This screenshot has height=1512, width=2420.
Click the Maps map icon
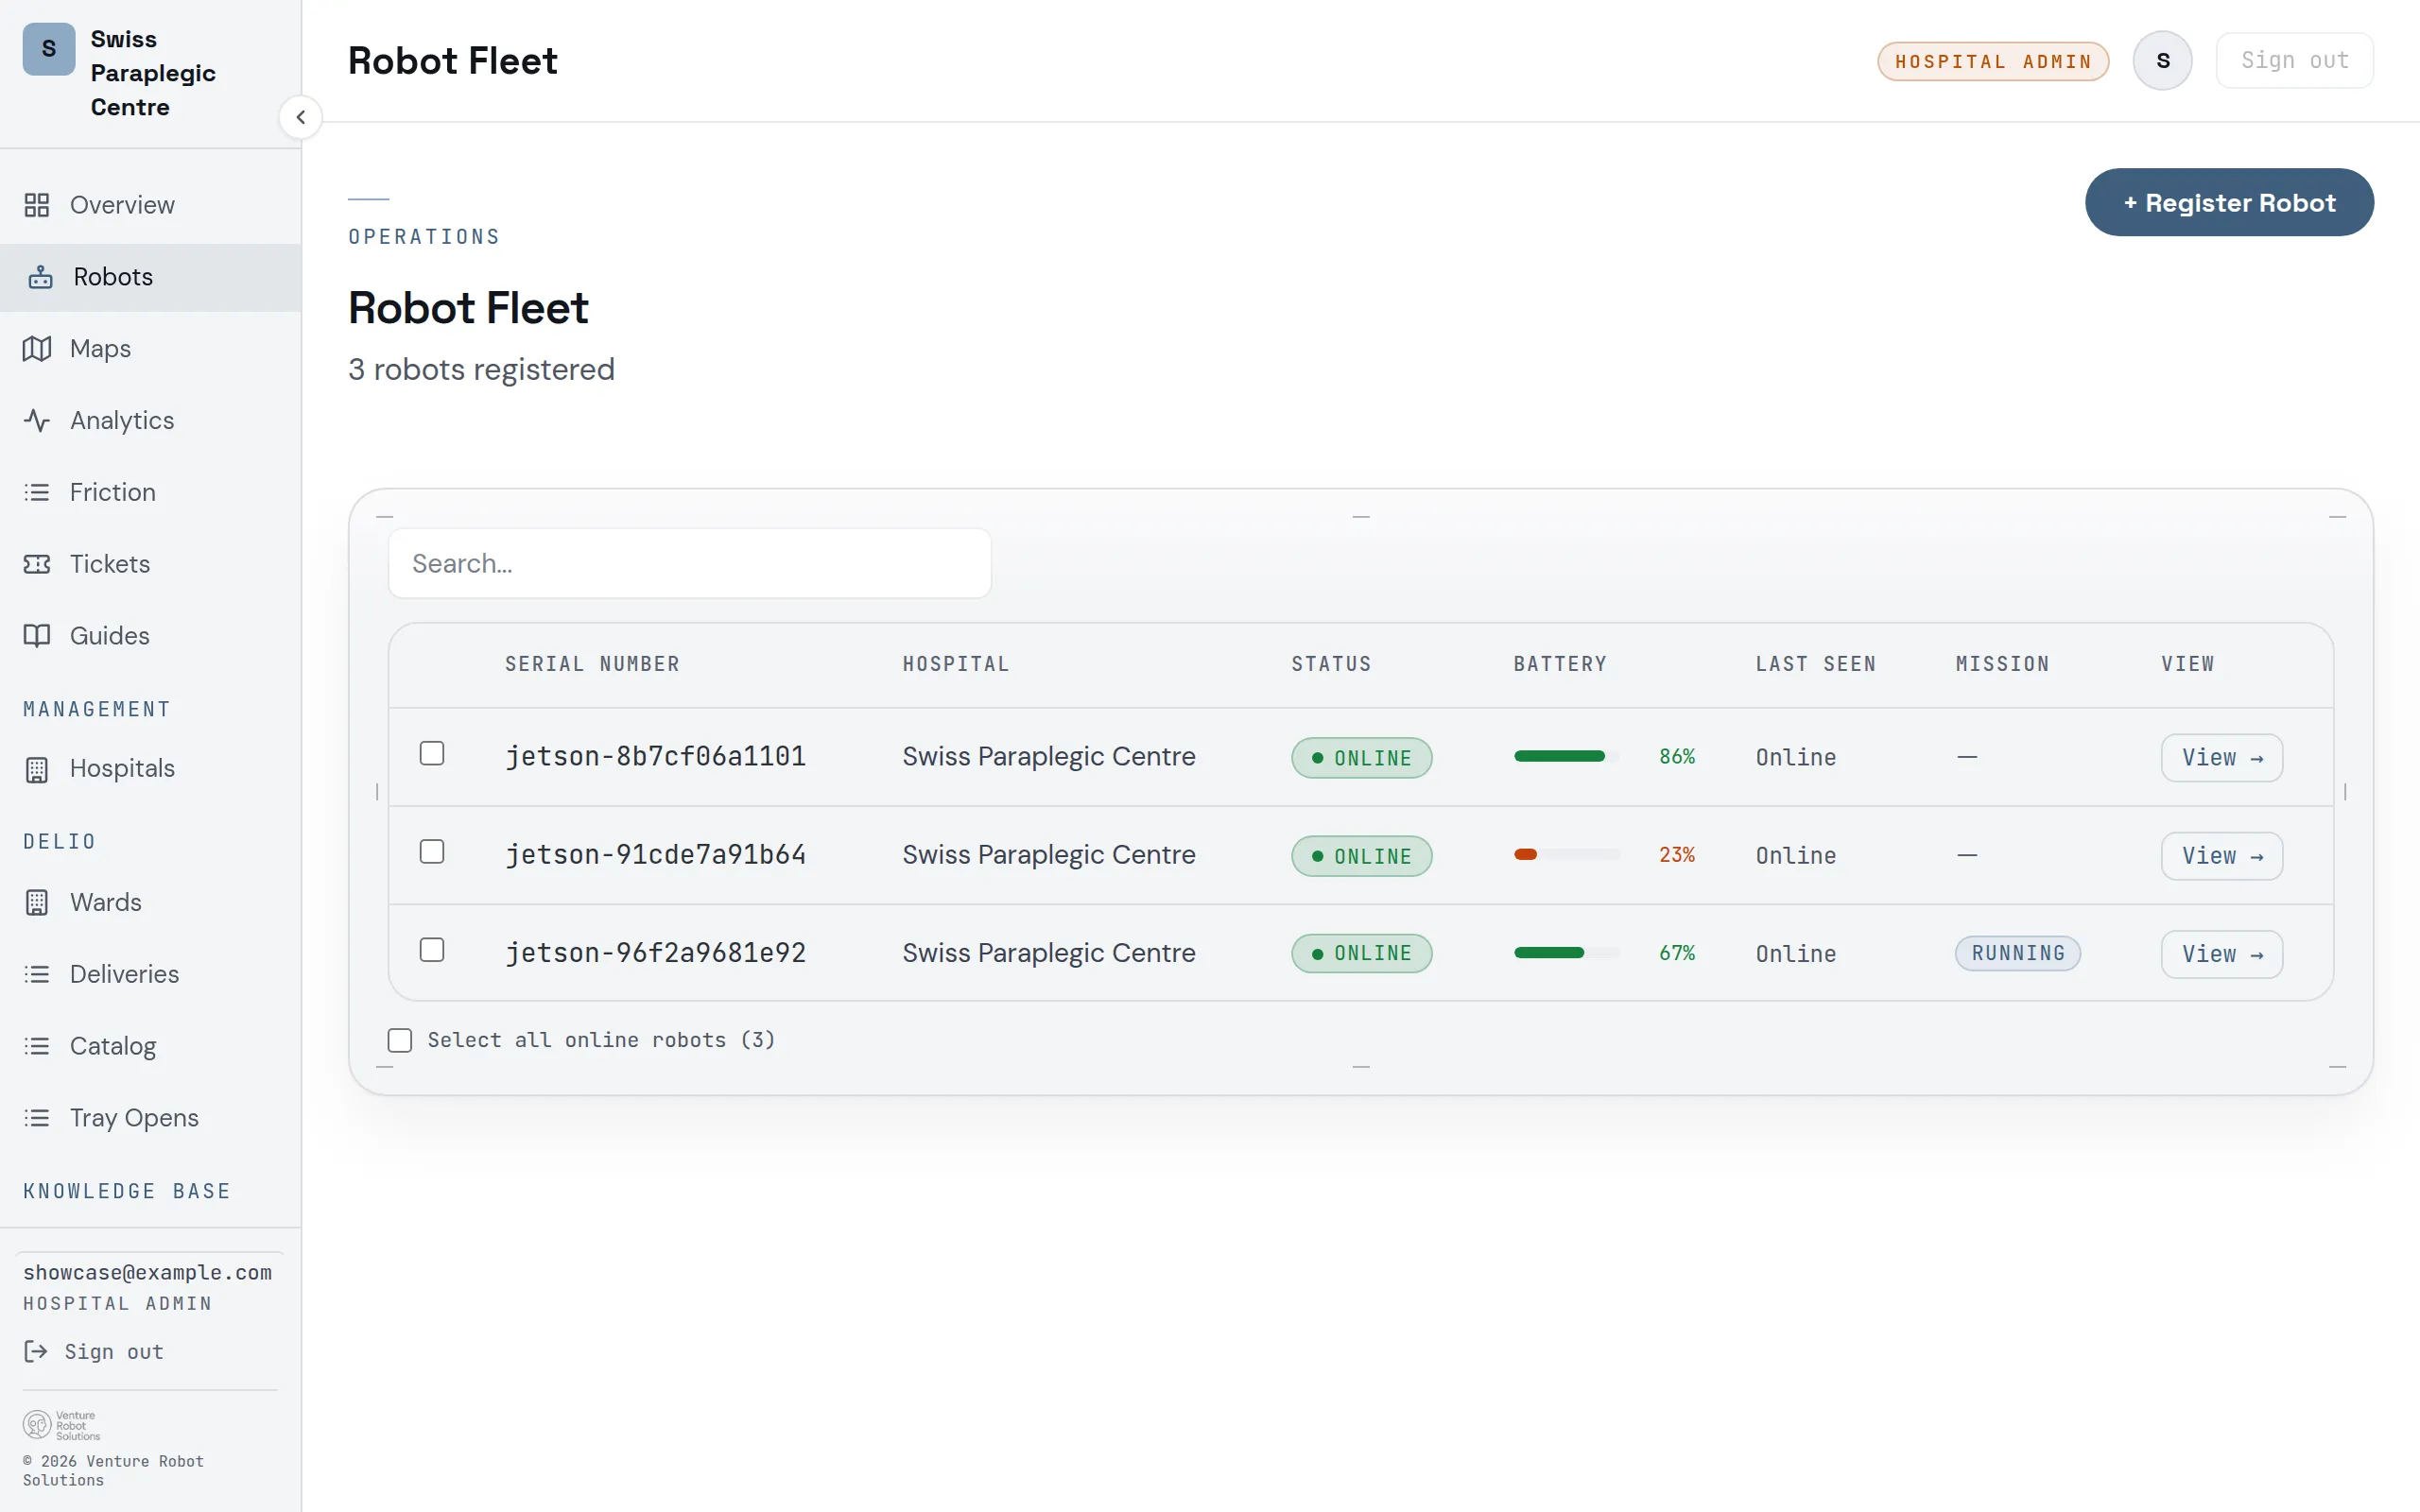37,349
